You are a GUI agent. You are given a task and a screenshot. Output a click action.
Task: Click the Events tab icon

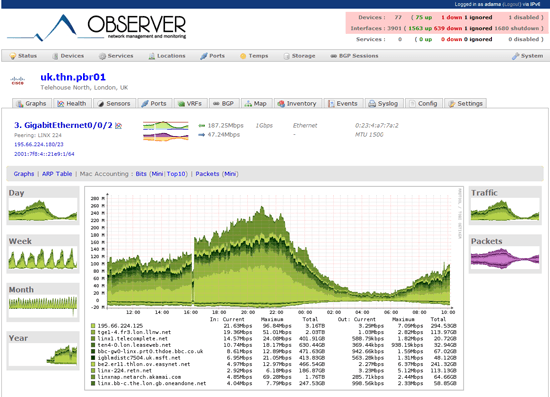click(331, 104)
